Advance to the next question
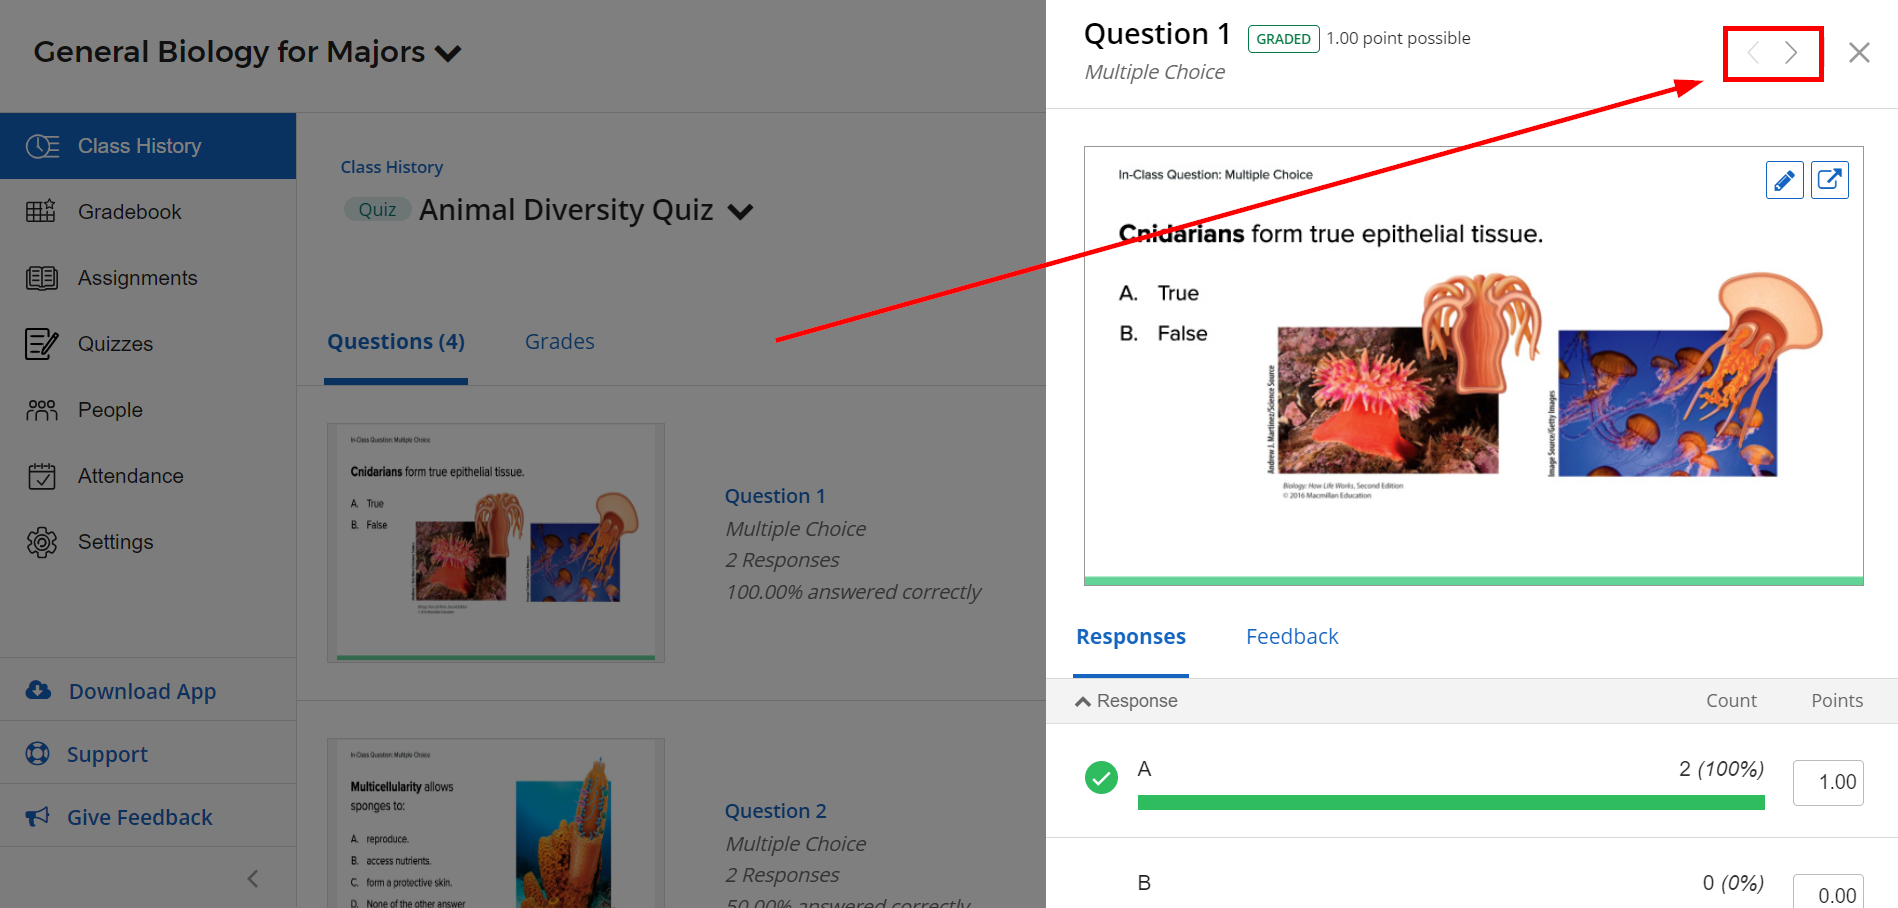Image resolution: width=1898 pixels, height=908 pixels. [1790, 53]
